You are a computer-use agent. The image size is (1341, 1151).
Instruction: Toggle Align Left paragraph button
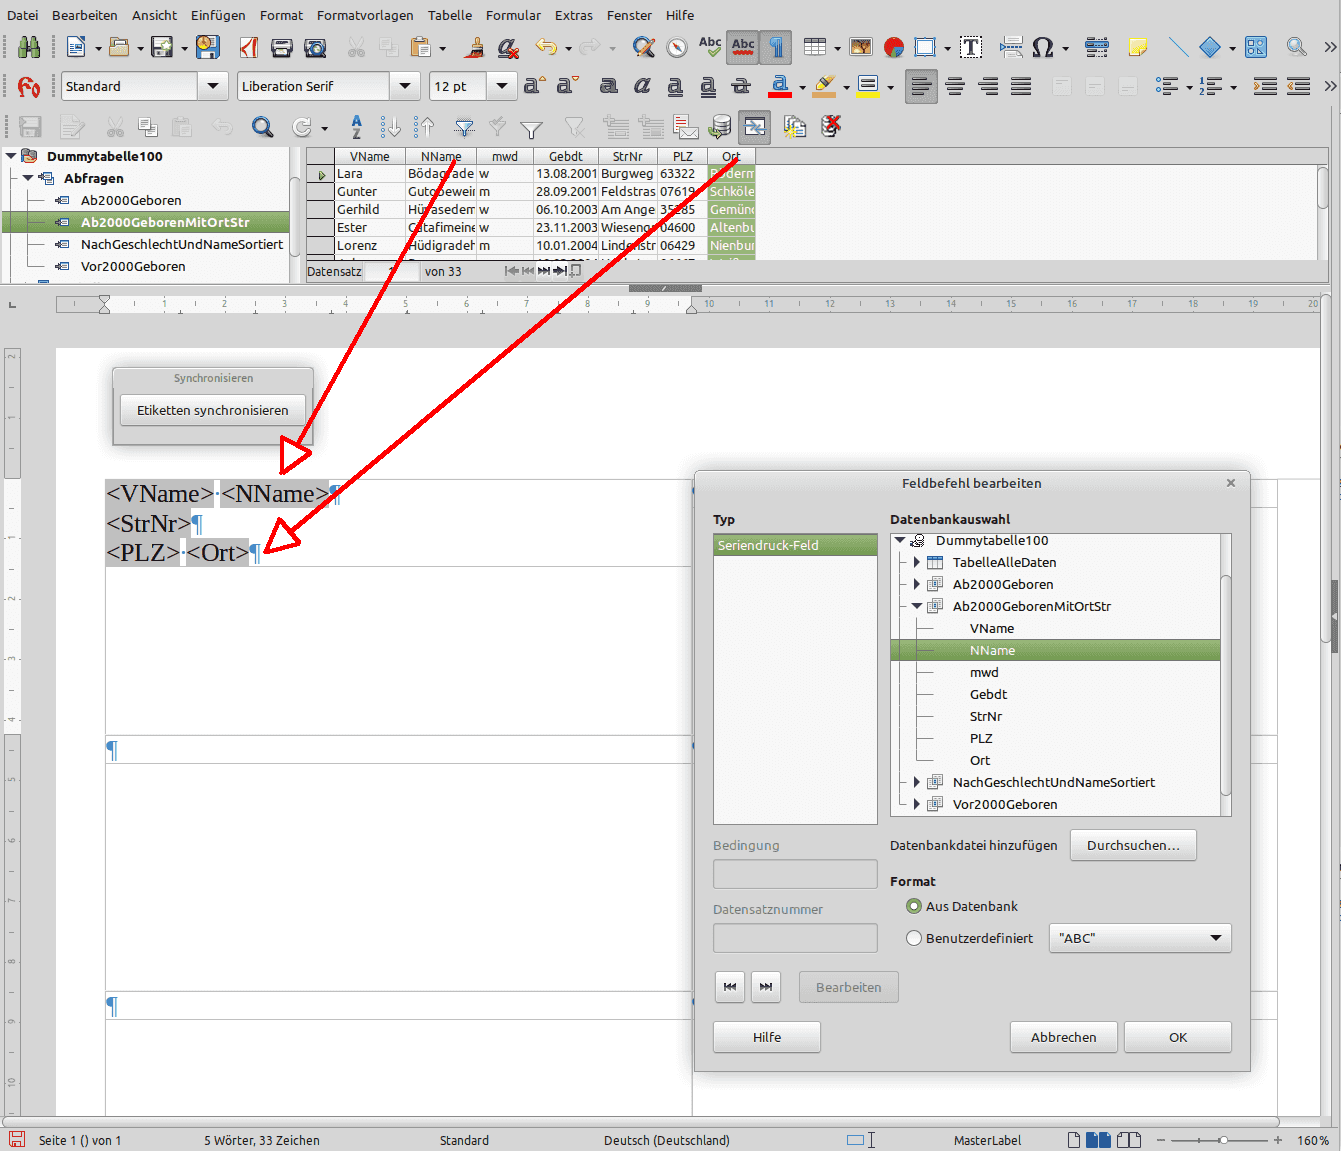921,86
